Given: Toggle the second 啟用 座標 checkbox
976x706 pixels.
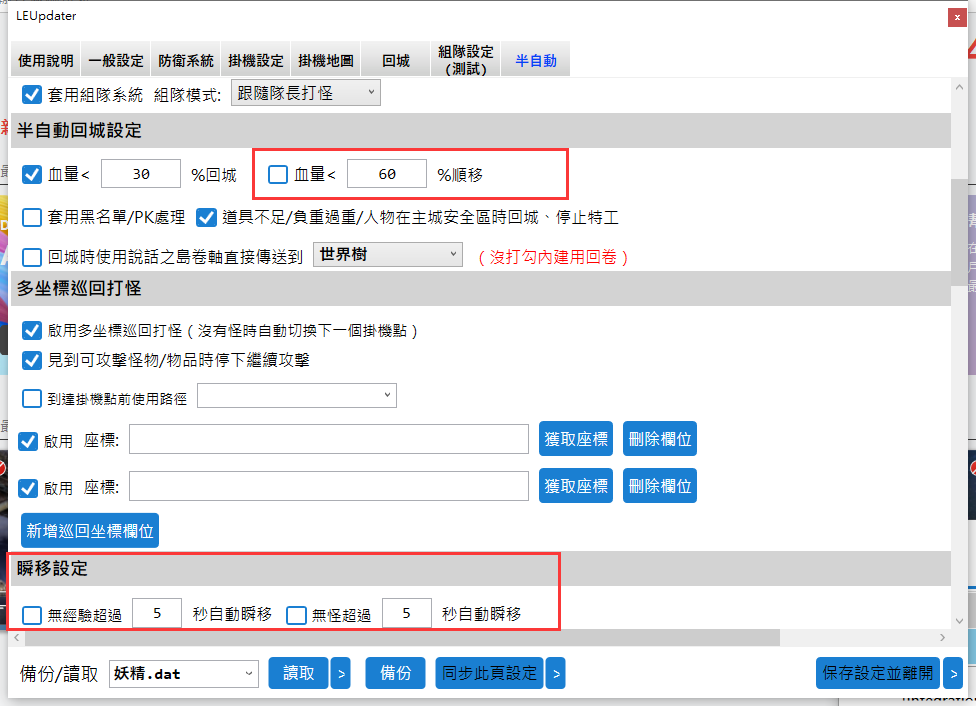Looking at the screenshot, I should (28, 488).
